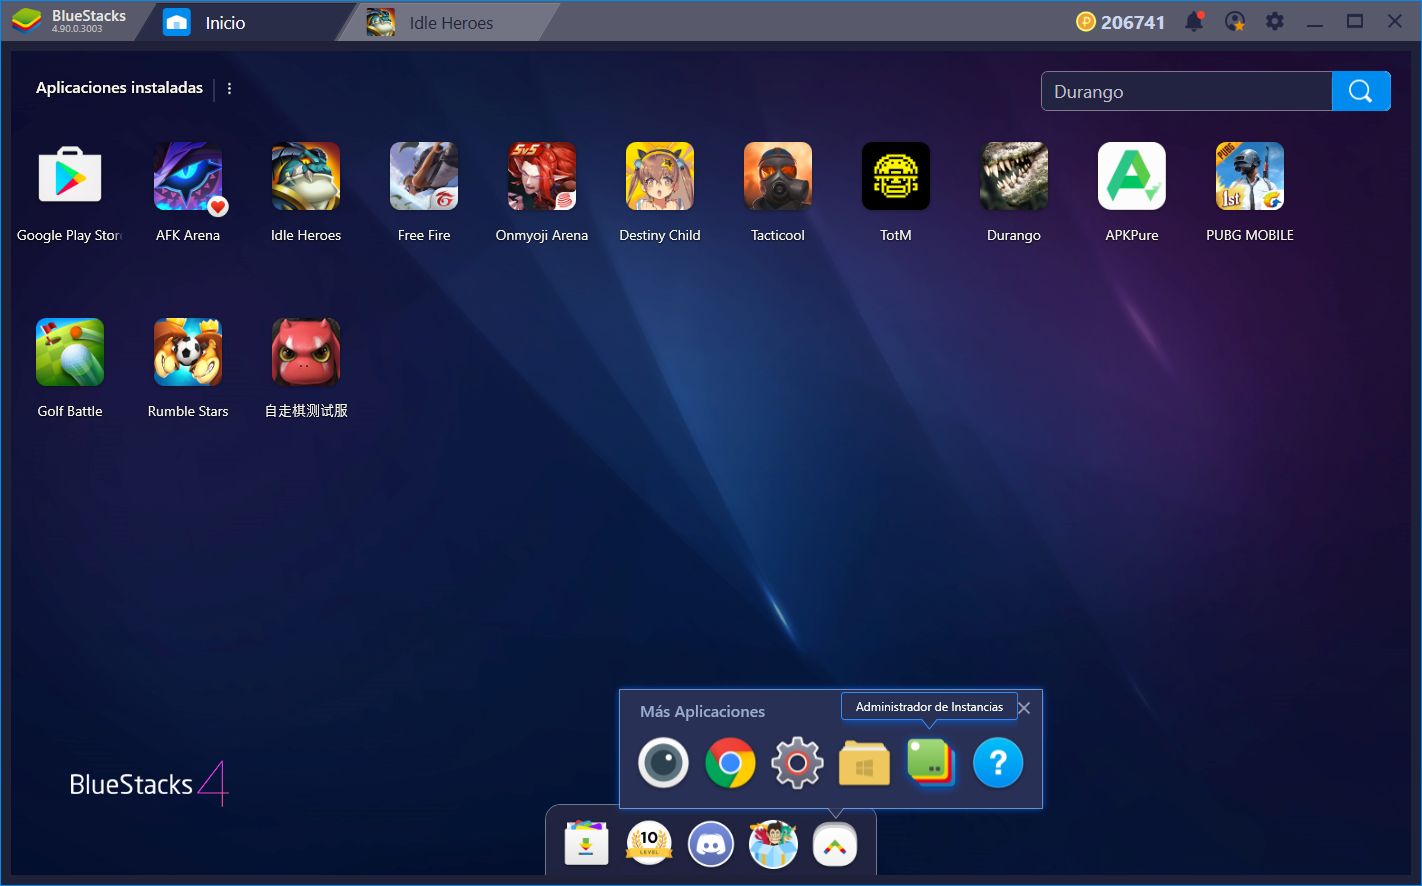Image resolution: width=1422 pixels, height=886 pixels.
Task: Launch AFK Arena
Action: coord(188,176)
